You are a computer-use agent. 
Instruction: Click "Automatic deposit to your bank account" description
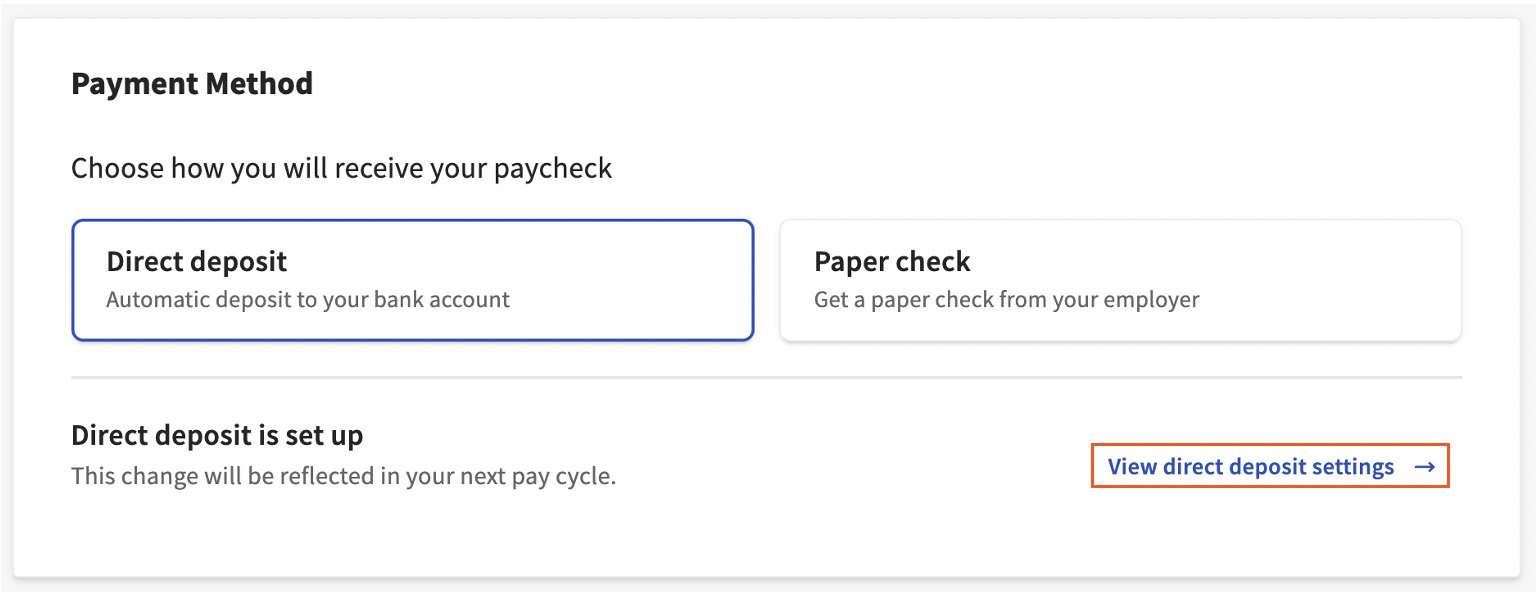click(308, 299)
